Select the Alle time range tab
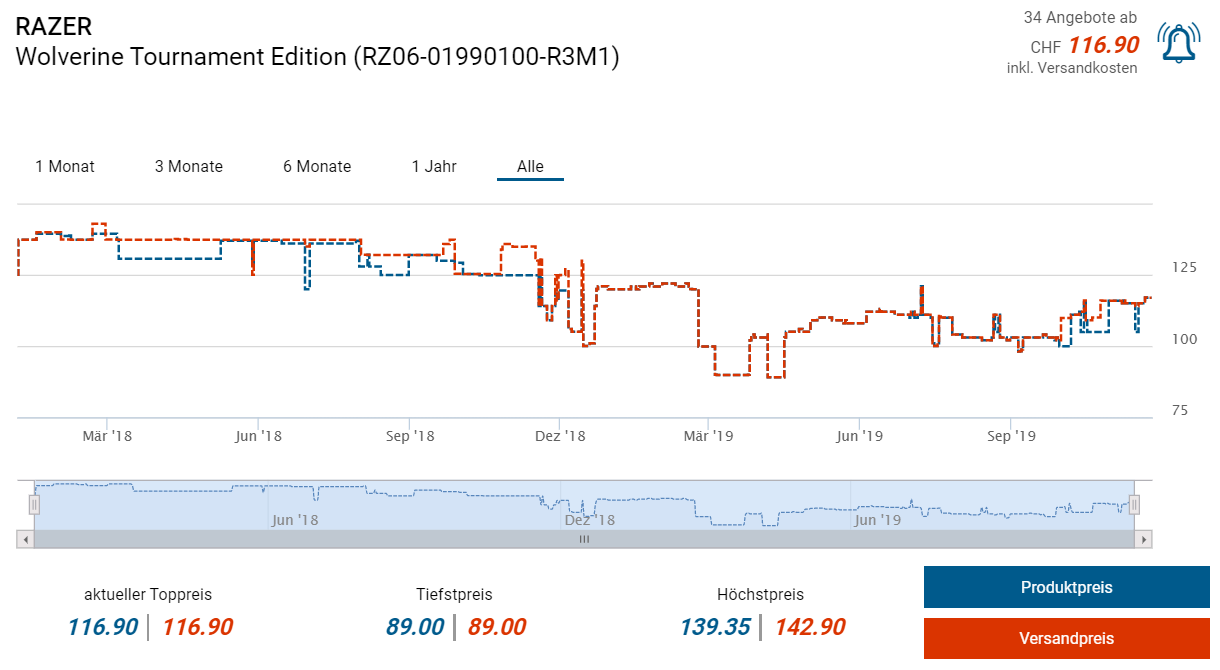Screen dimensions: 1220x670 point(530,166)
